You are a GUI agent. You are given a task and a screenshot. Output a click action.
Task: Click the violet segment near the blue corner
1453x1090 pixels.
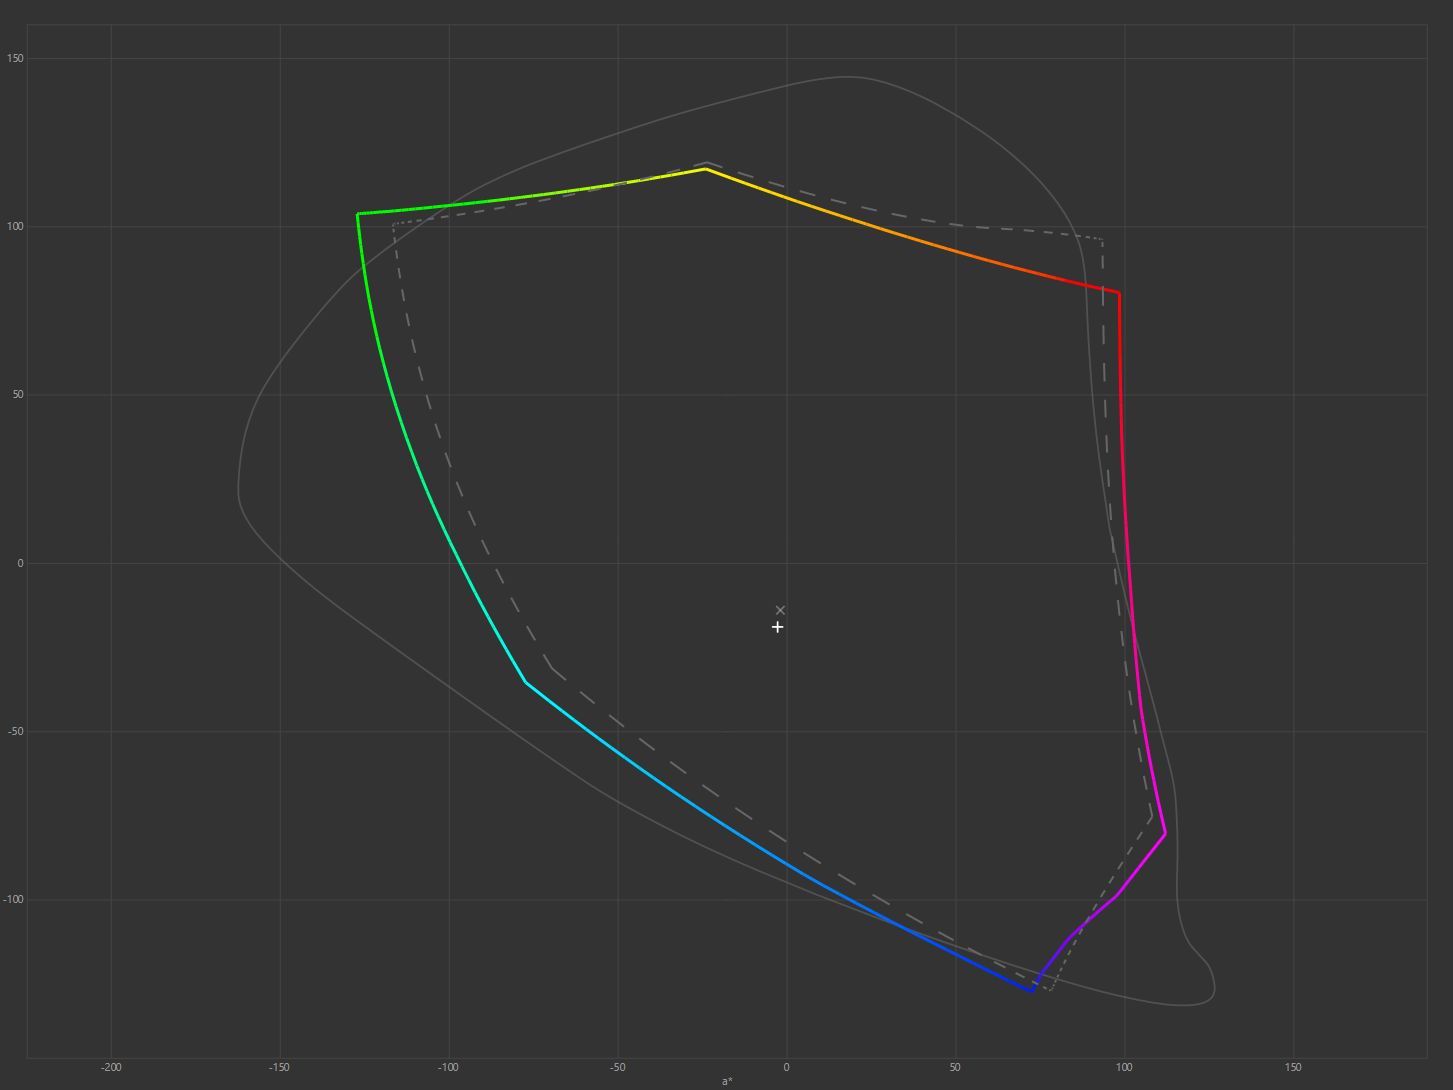tap(1055, 955)
